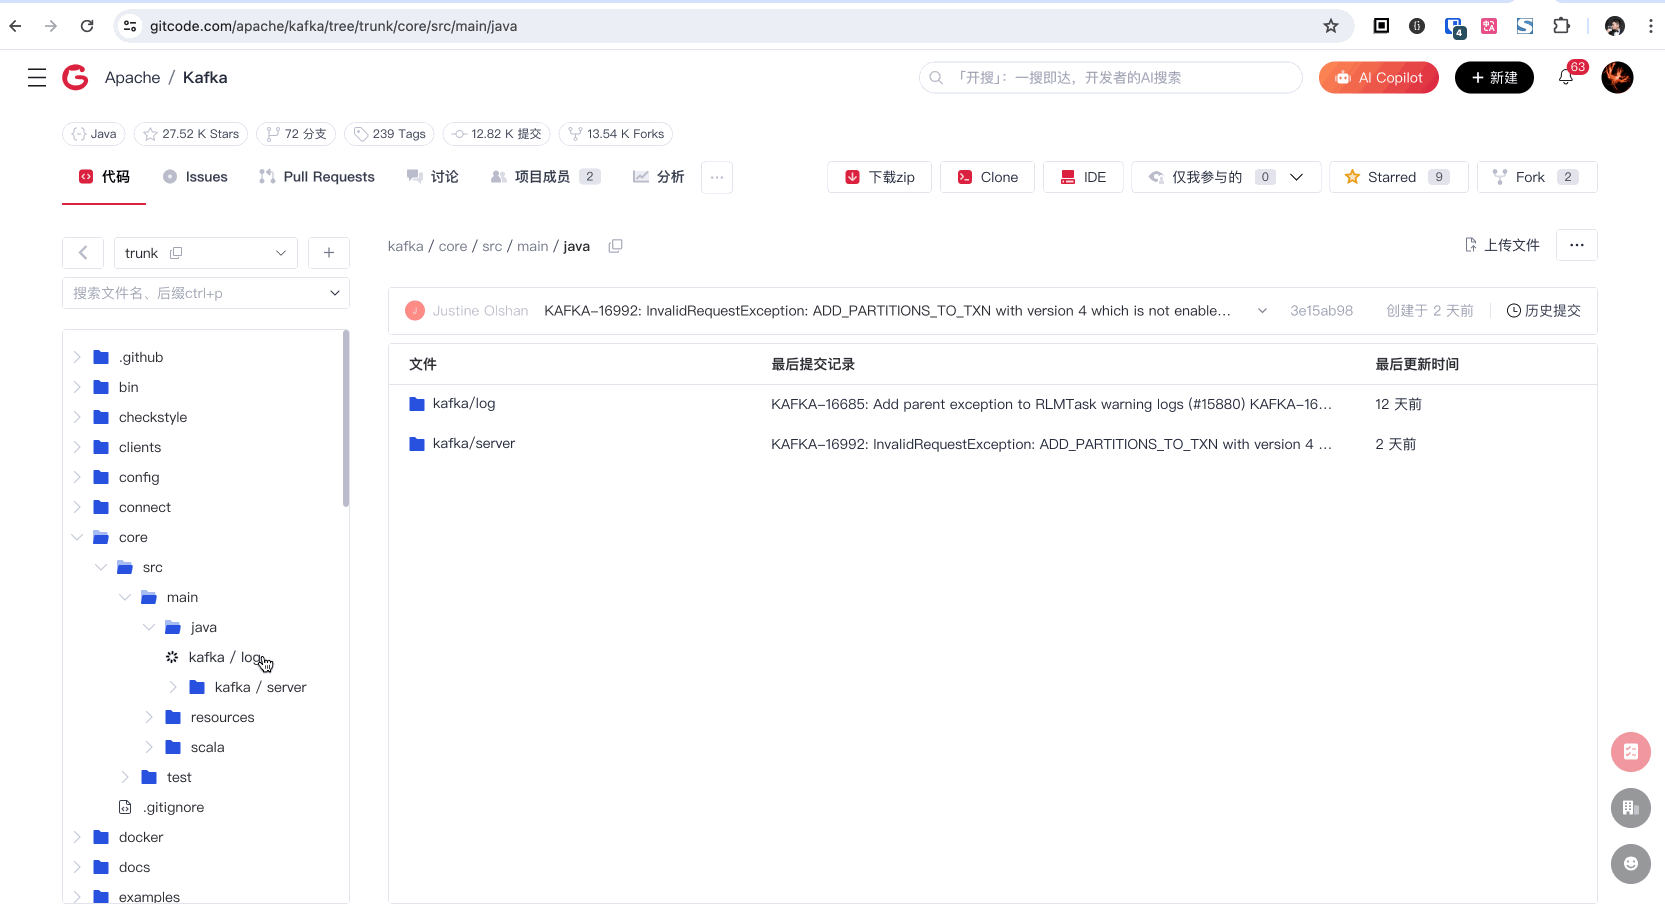
Task: Click the file name search field
Action: tap(195, 293)
